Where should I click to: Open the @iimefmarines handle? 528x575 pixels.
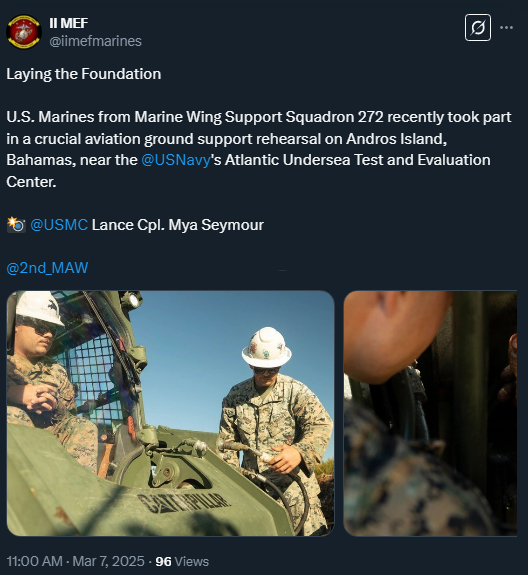pyautogui.click(x=95, y=41)
